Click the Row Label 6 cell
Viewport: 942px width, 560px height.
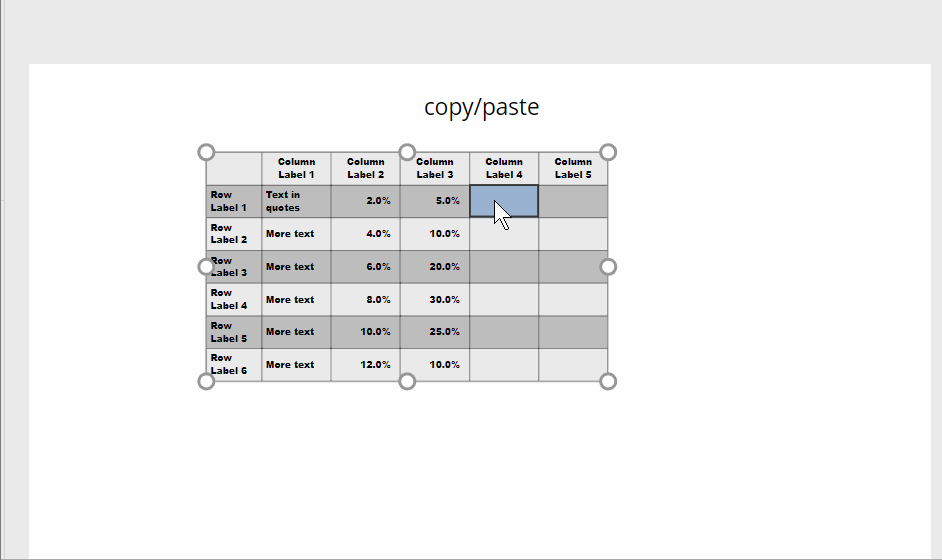pyautogui.click(x=234, y=365)
